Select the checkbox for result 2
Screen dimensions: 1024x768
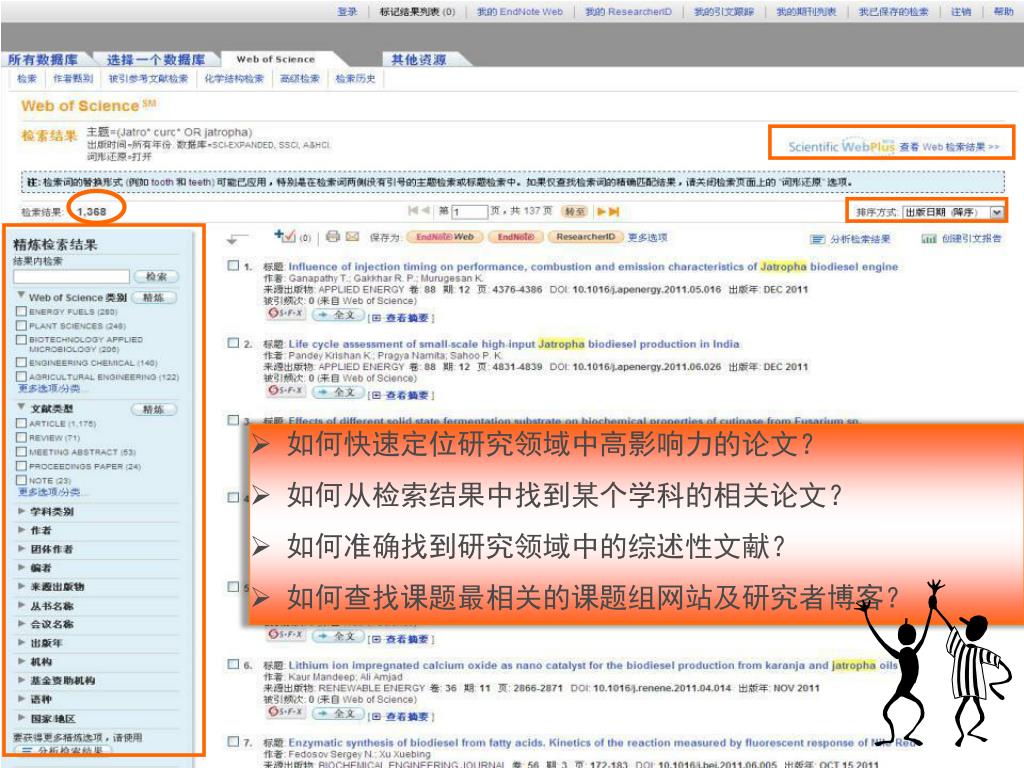(233, 342)
